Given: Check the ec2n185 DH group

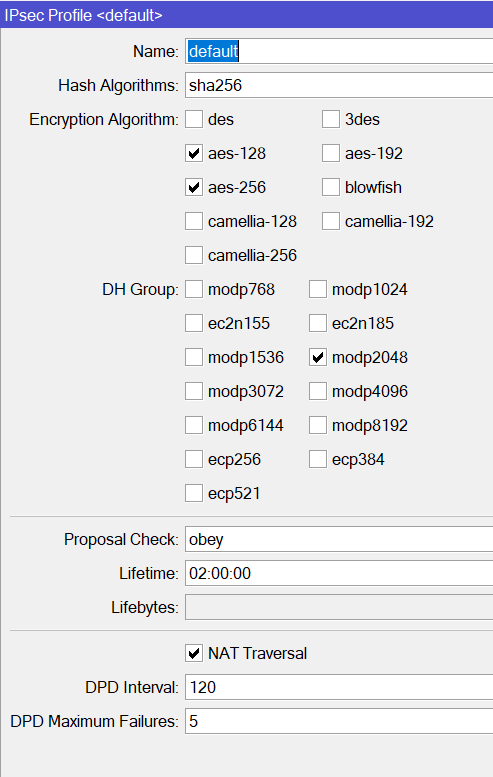Looking at the screenshot, I should (x=318, y=324).
